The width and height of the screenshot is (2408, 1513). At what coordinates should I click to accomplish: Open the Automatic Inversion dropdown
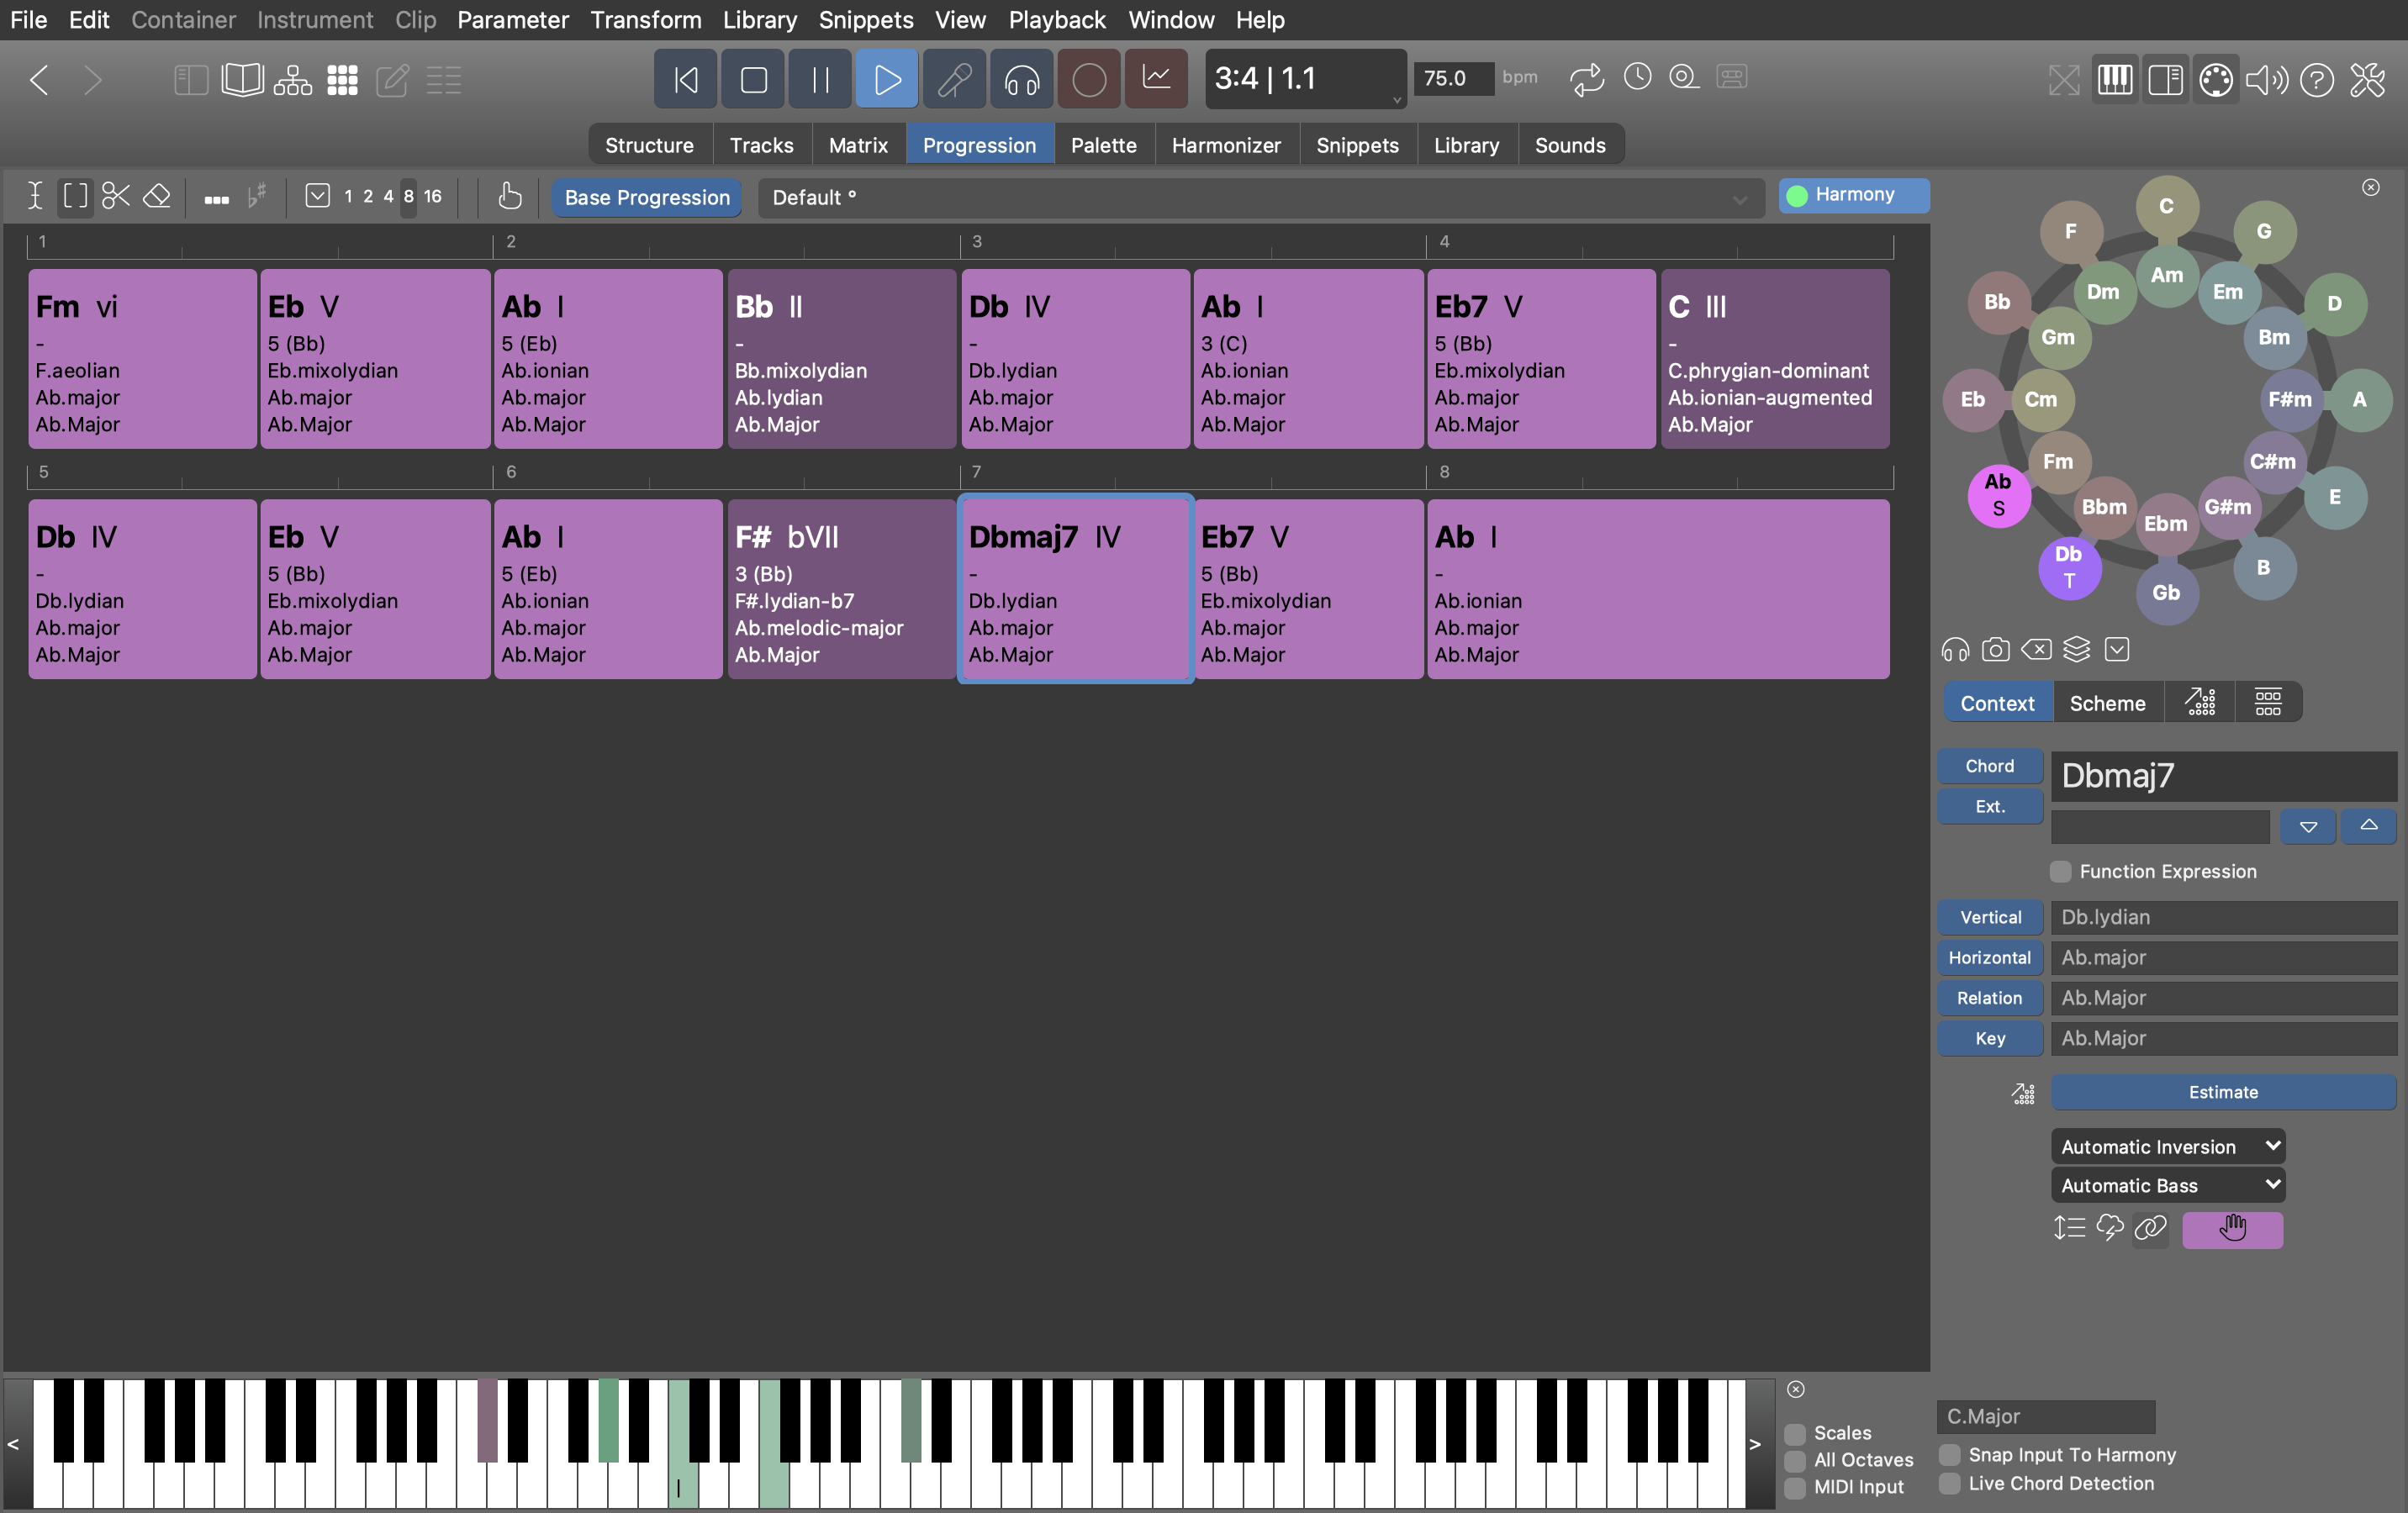point(2167,1146)
